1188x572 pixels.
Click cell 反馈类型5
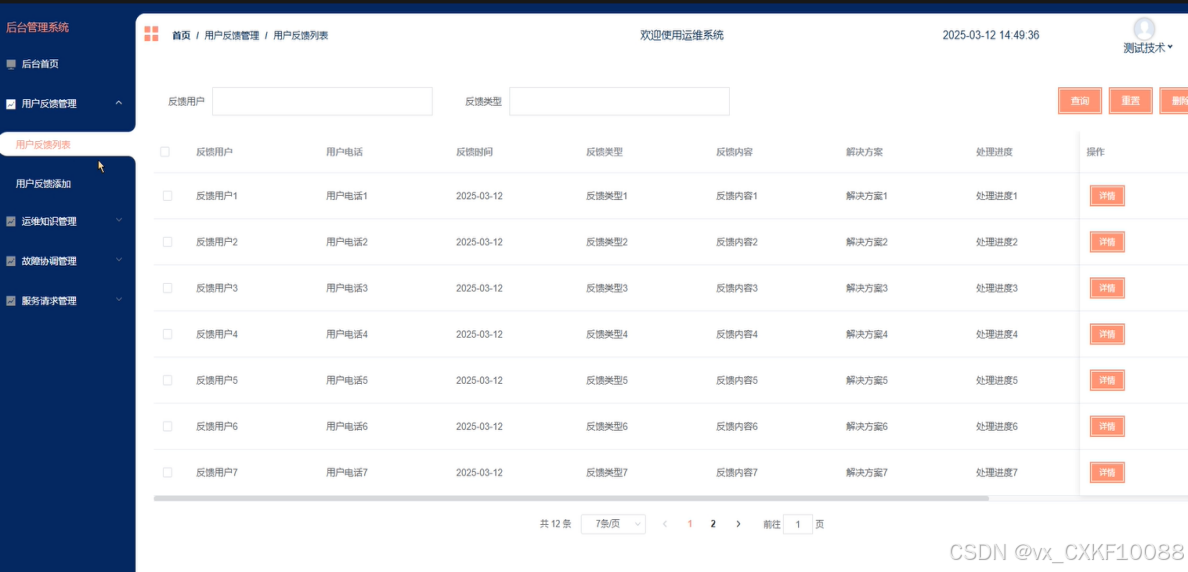pyautogui.click(x=607, y=380)
